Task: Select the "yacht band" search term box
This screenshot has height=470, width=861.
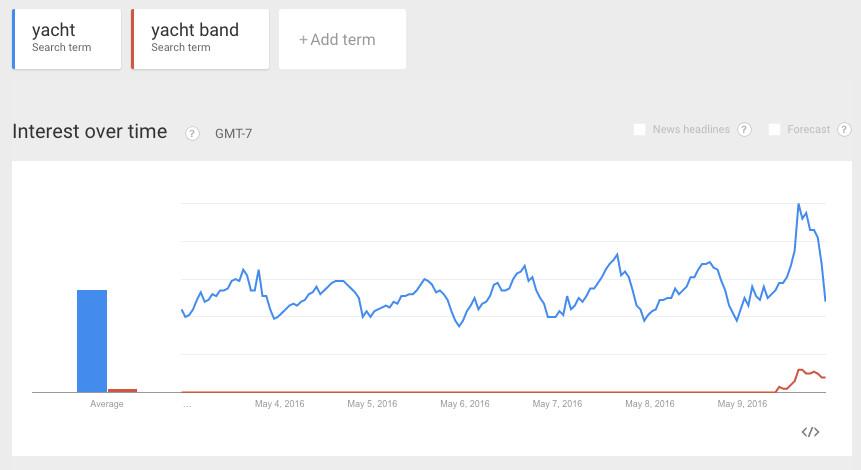Action: (200, 39)
